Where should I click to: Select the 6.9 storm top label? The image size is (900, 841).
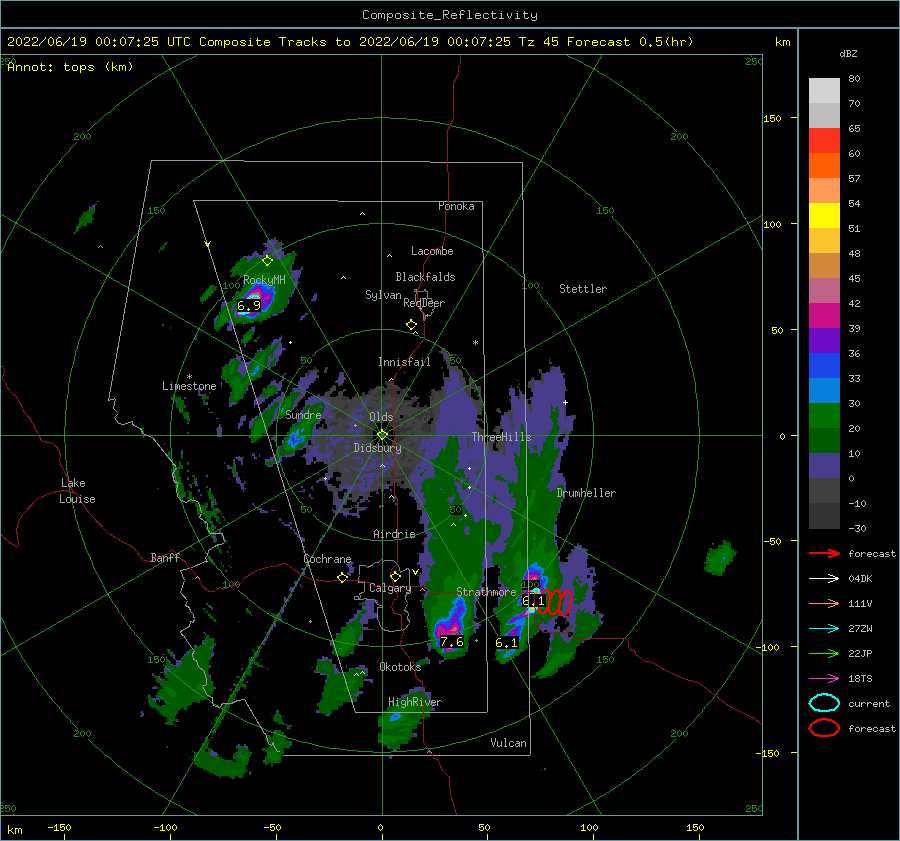click(249, 306)
